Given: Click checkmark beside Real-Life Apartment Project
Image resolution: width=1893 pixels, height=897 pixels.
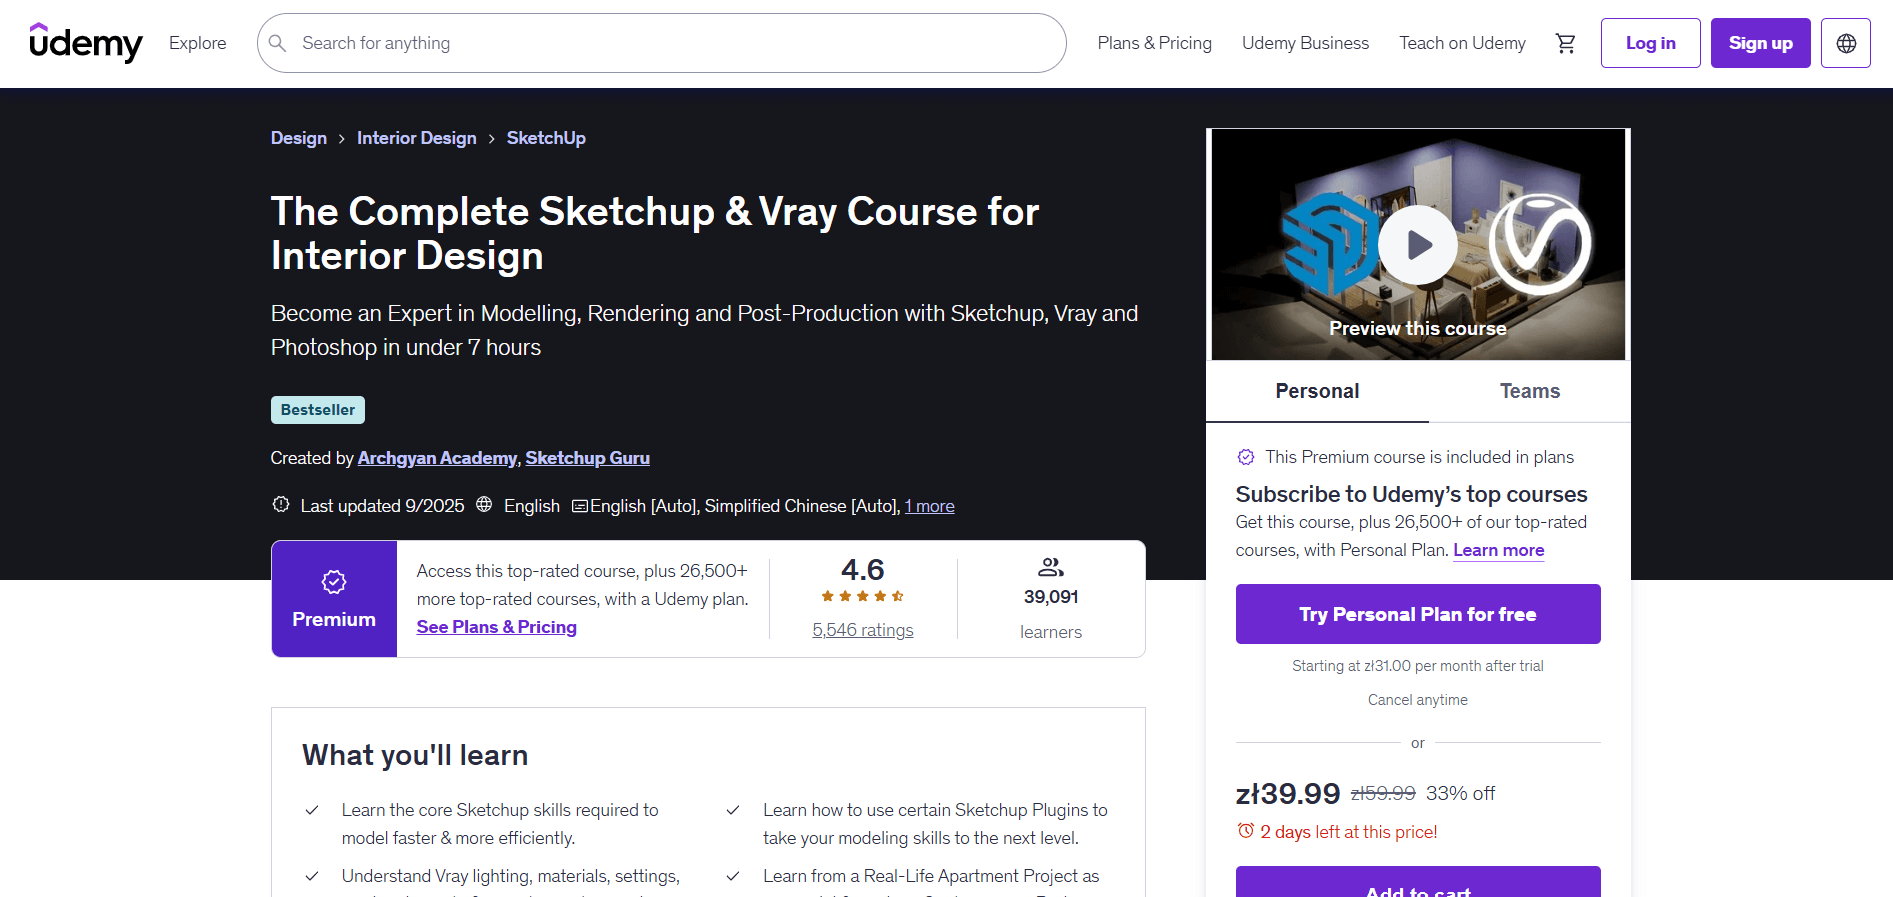Looking at the screenshot, I should point(733,876).
